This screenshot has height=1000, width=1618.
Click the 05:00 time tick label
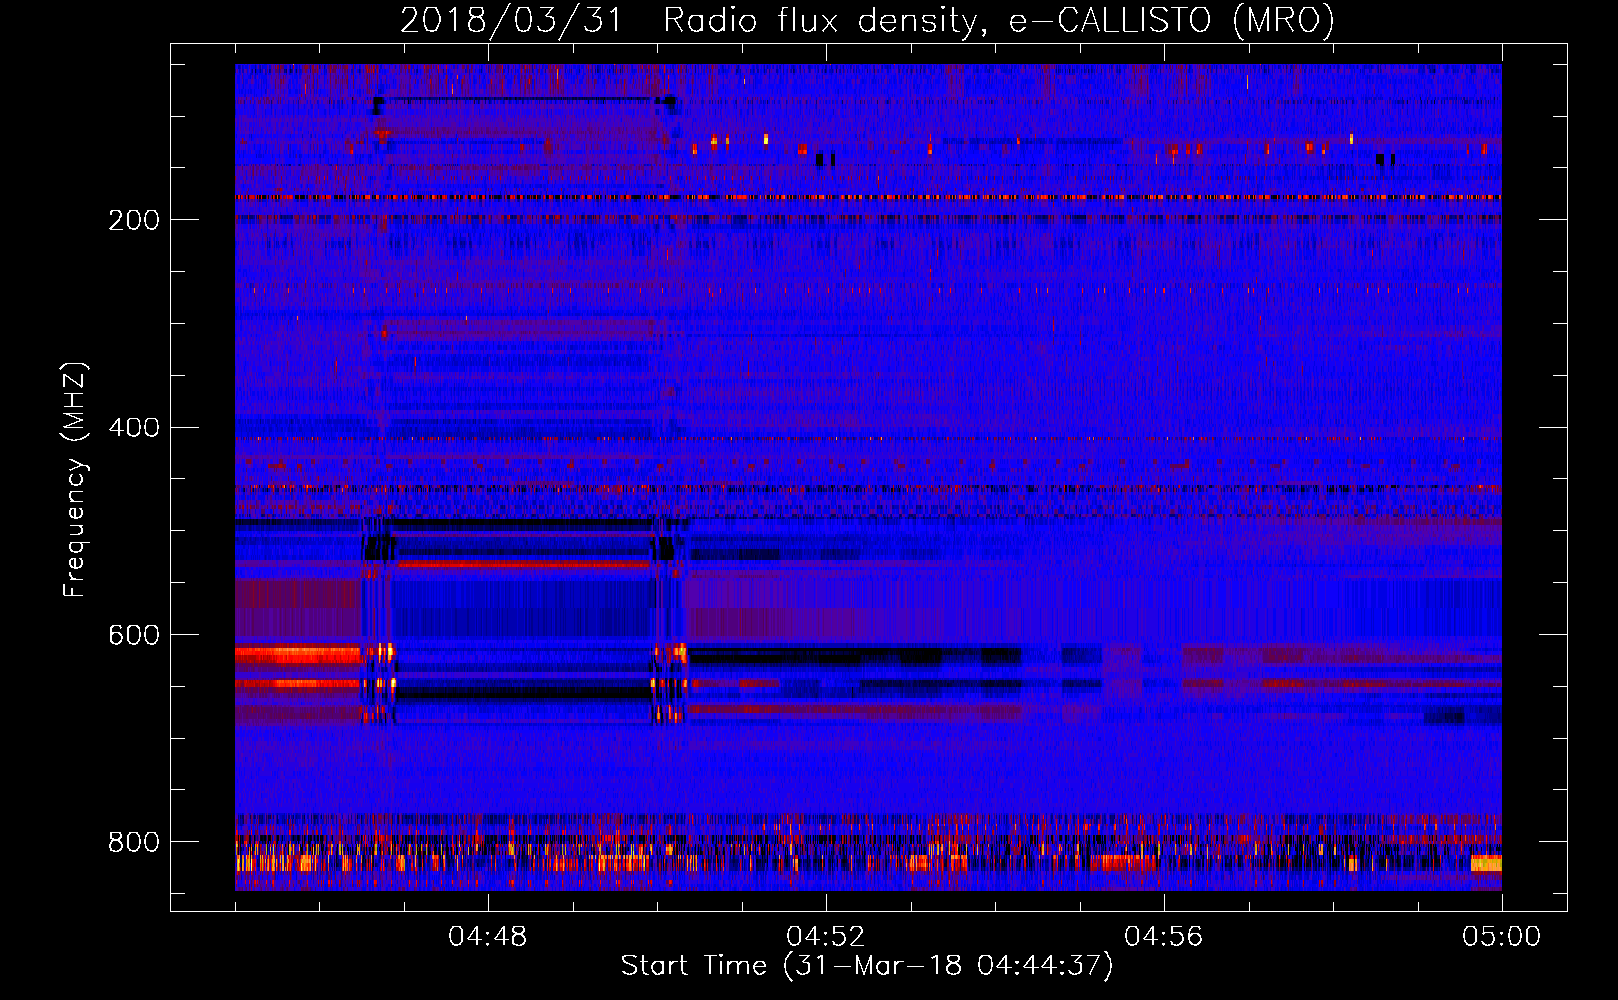tap(1502, 937)
